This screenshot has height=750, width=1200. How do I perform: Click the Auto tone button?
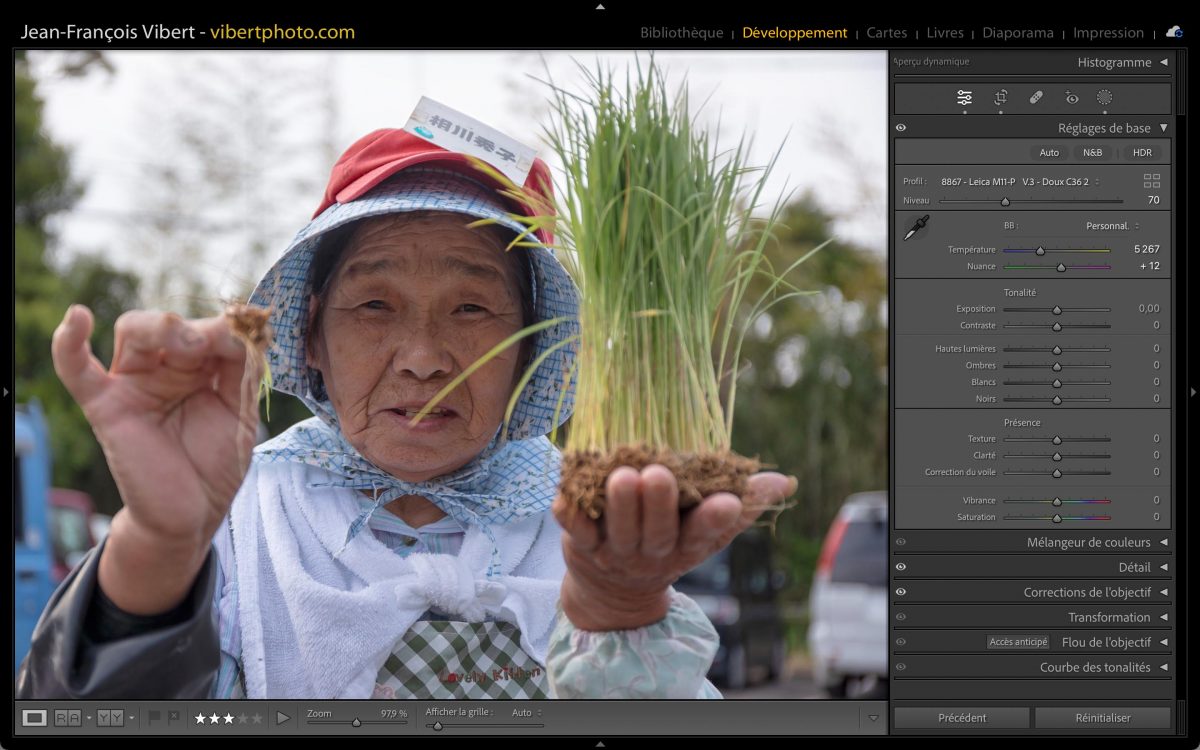coord(1049,152)
